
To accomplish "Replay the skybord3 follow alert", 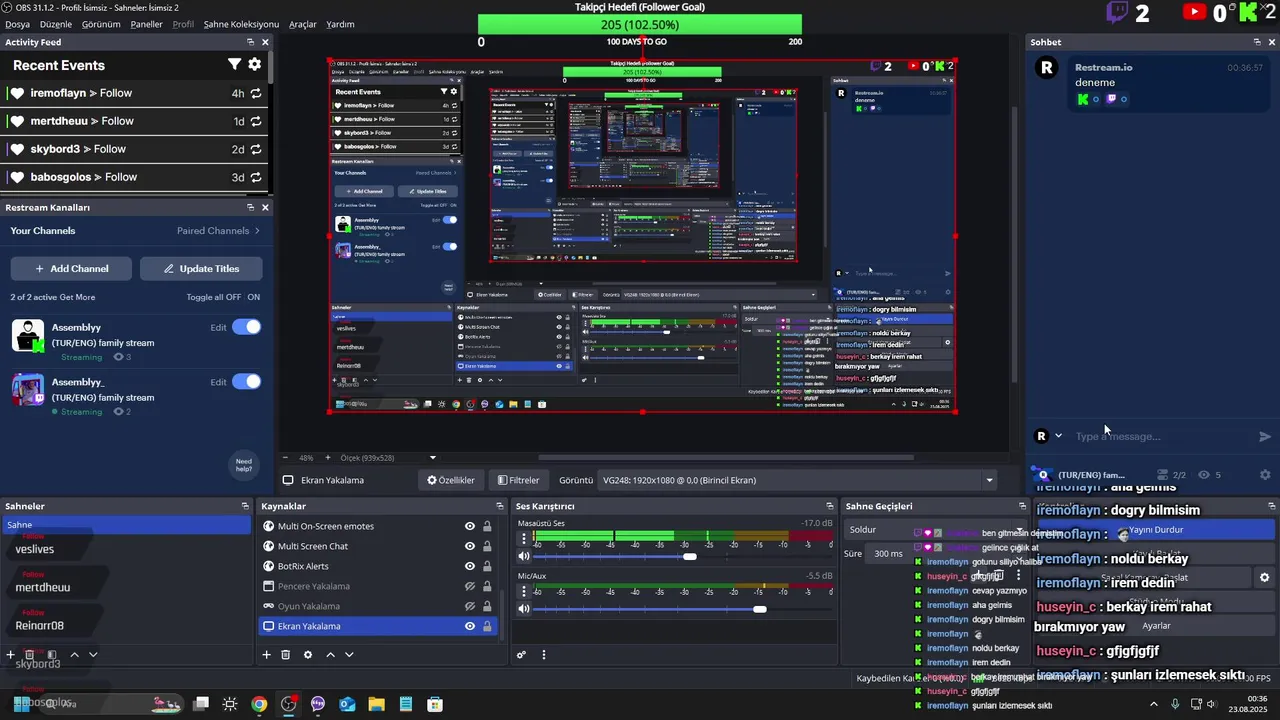I will point(256,149).
